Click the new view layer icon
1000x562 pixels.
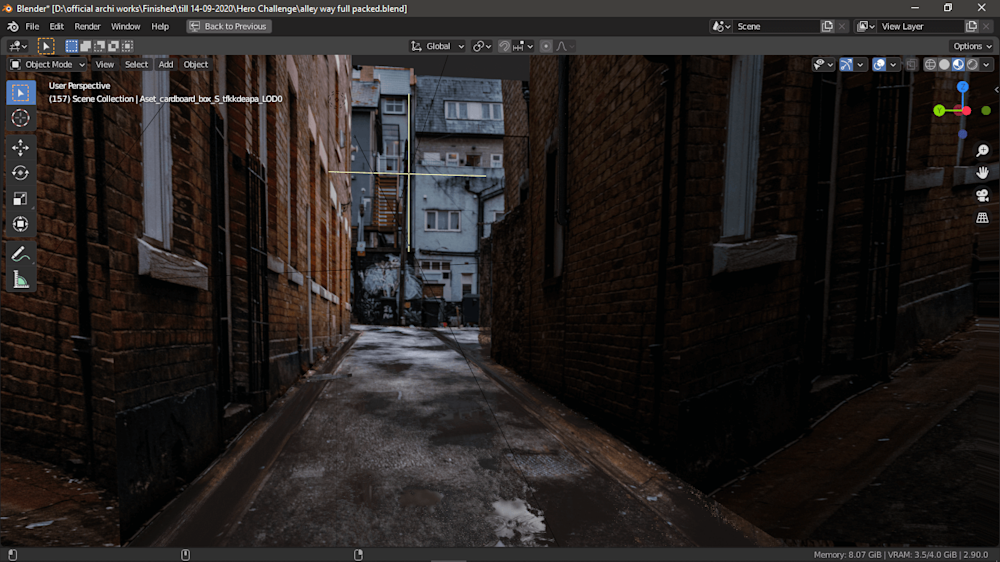coord(971,26)
